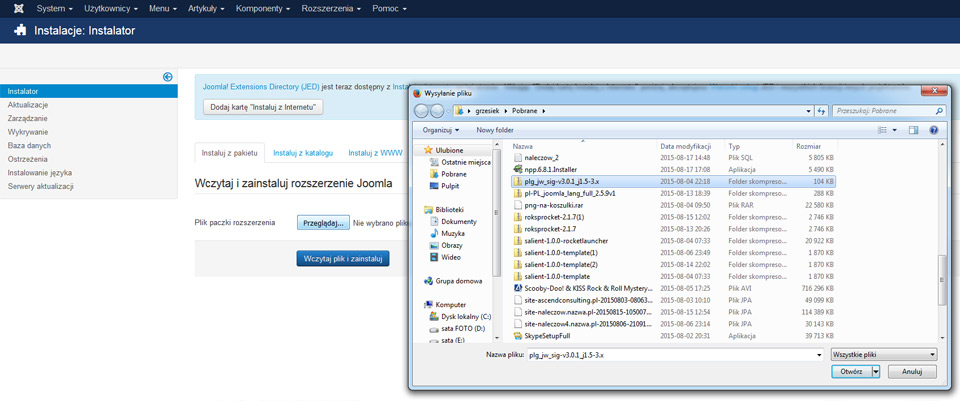Screen dimensions: 960x401
Task: Click the change view icon in the dialog
Action: pyautogui.click(x=882, y=130)
